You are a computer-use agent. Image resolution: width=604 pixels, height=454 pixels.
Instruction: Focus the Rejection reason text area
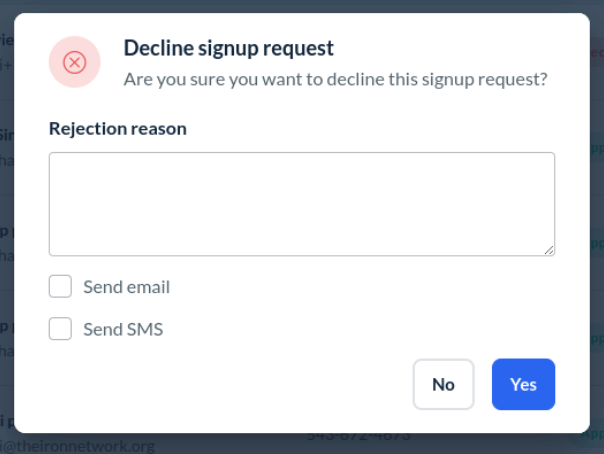pos(302,204)
